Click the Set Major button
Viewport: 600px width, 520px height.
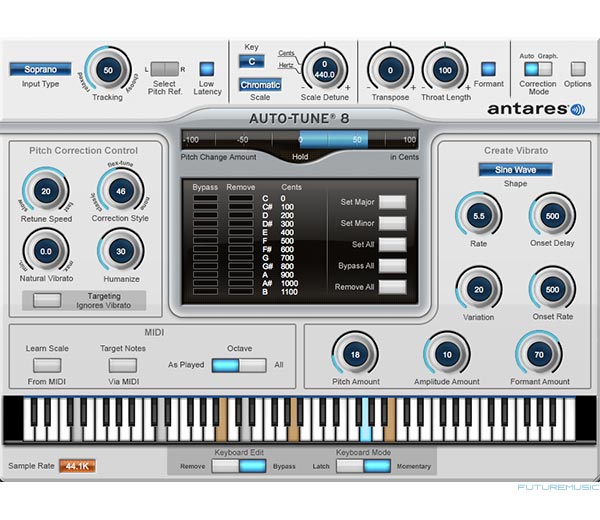(x=393, y=202)
